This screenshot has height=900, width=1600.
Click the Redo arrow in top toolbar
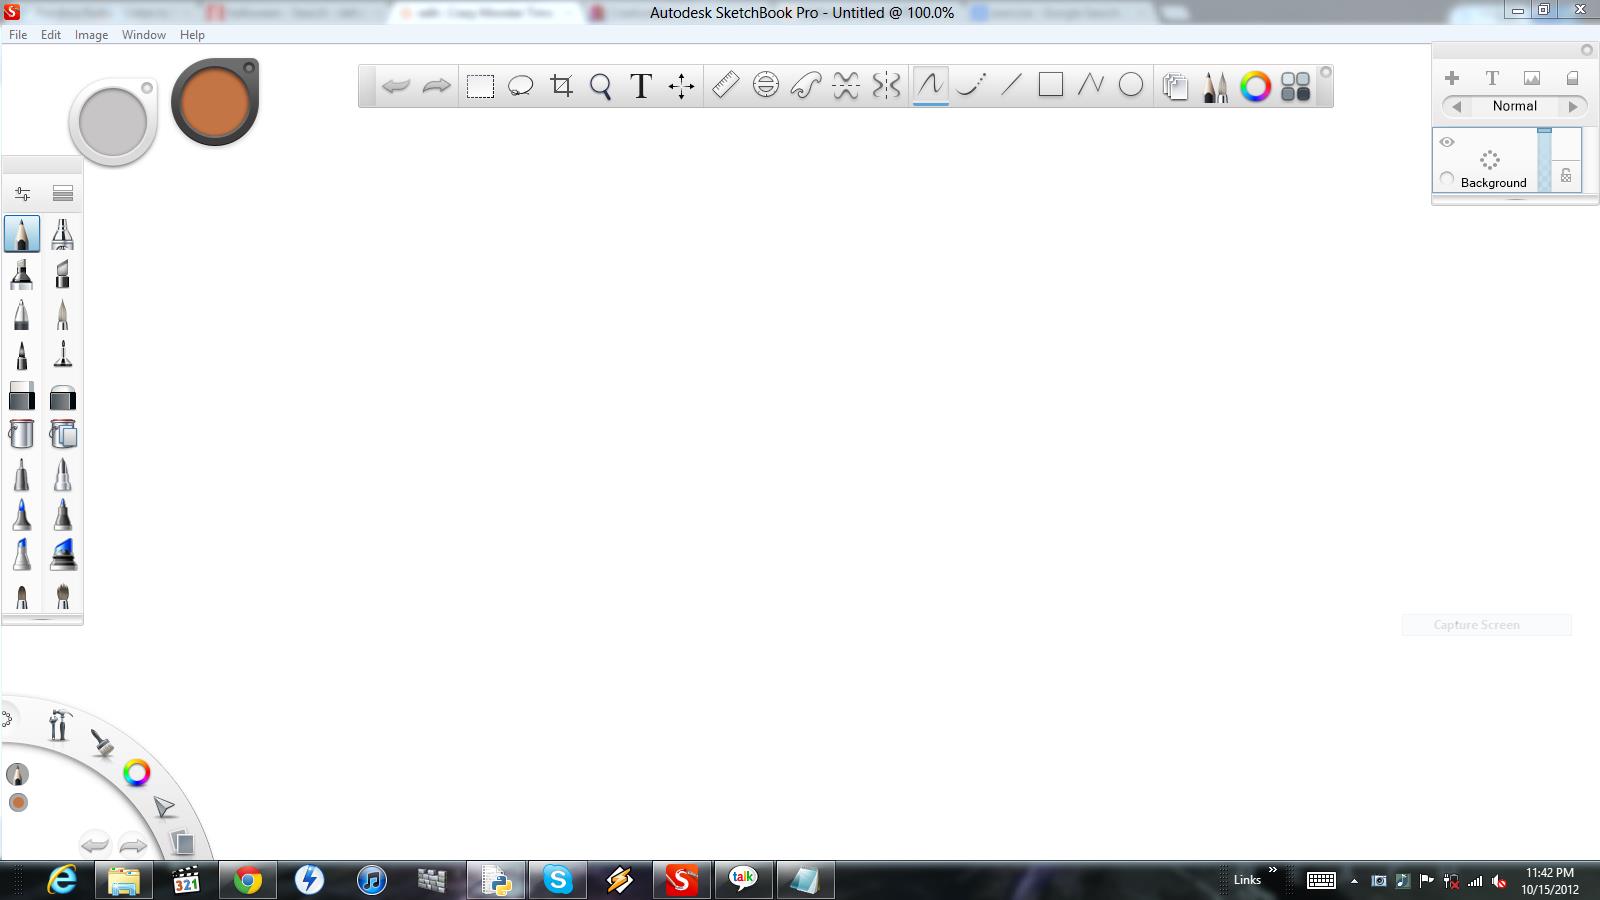(436, 86)
